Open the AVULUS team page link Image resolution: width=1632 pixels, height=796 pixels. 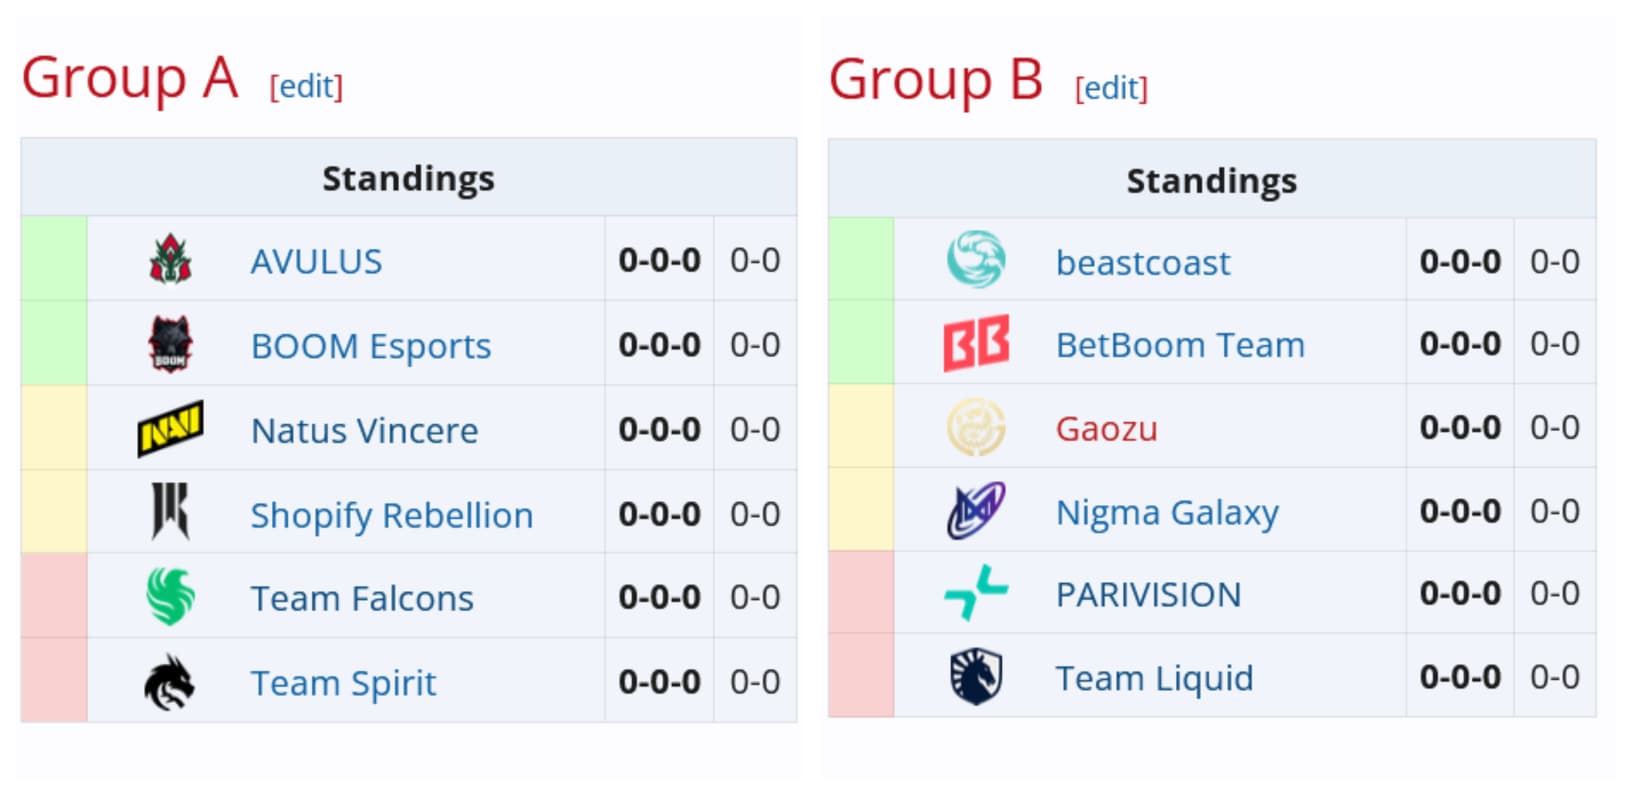[314, 261]
